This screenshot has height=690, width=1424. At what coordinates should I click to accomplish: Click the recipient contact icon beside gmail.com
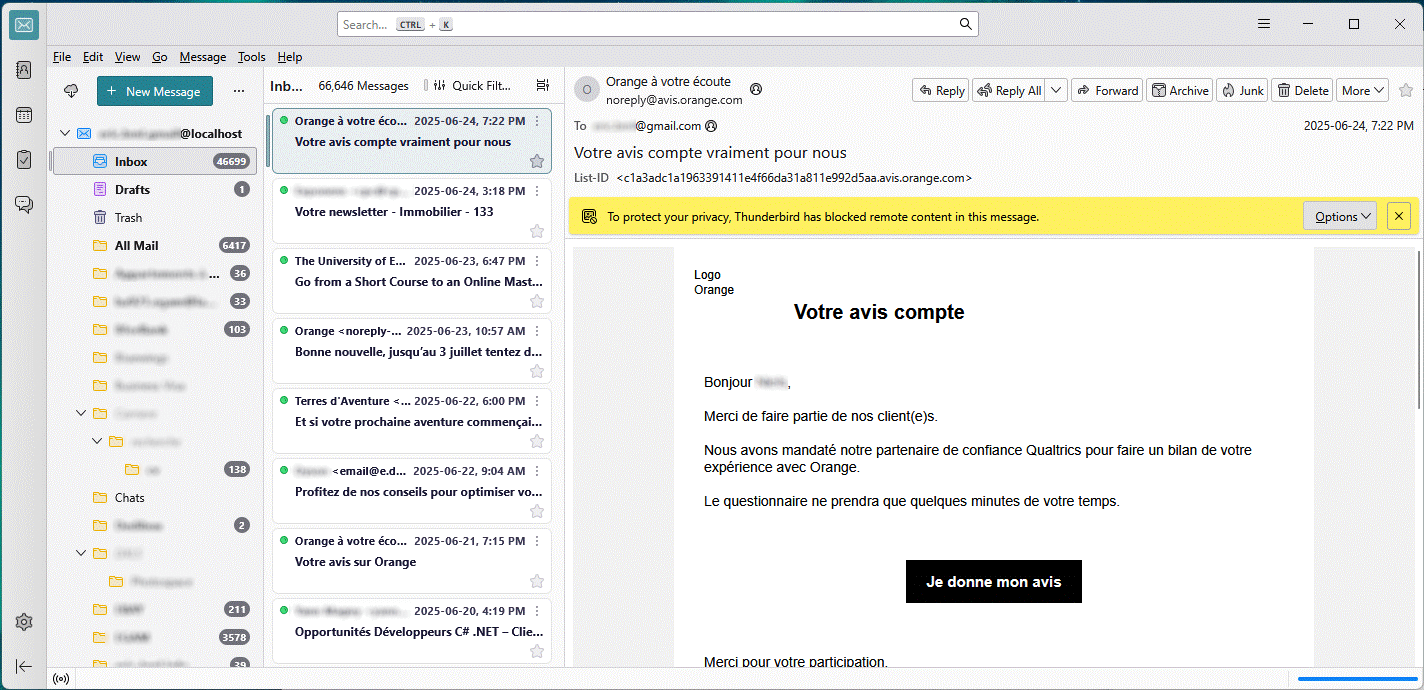pyautogui.click(x=711, y=126)
